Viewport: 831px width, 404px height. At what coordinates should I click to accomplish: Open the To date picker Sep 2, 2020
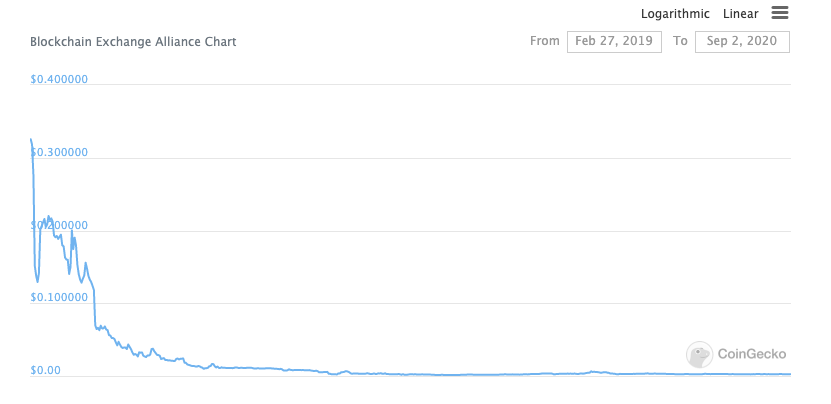click(742, 42)
